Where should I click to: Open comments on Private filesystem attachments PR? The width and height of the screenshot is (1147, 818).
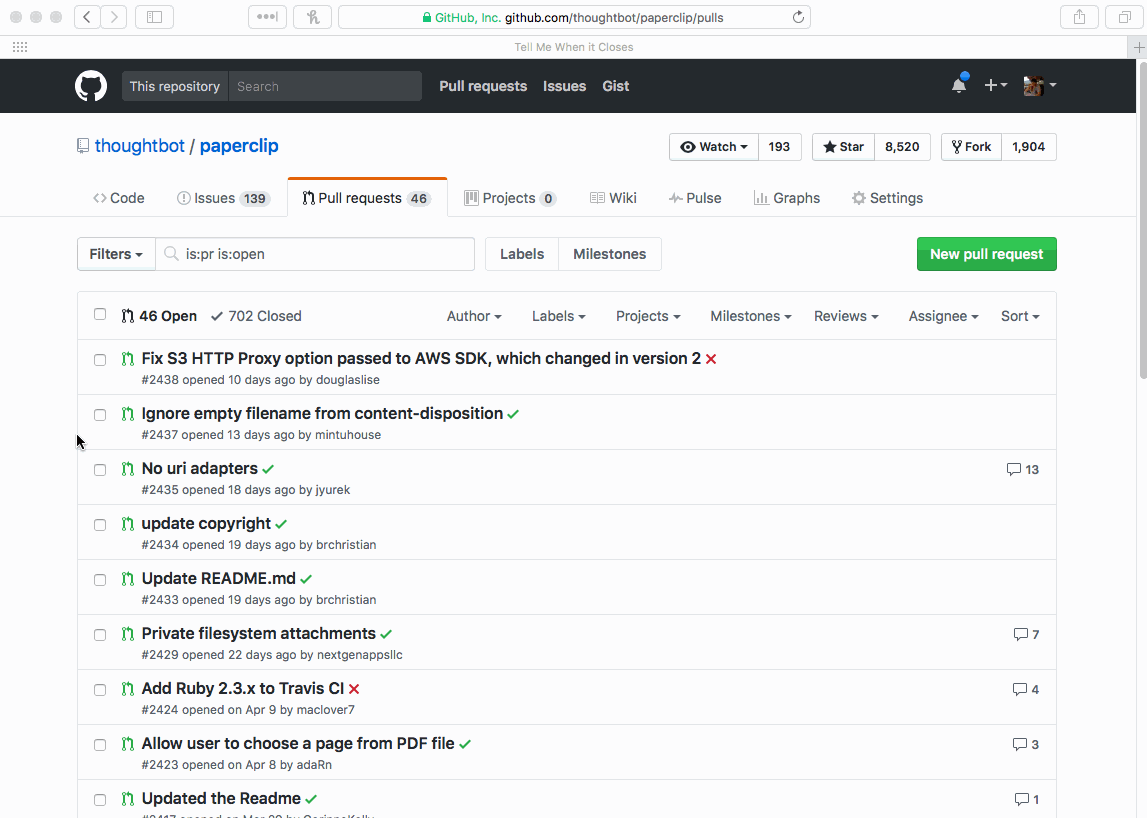point(1026,634)
